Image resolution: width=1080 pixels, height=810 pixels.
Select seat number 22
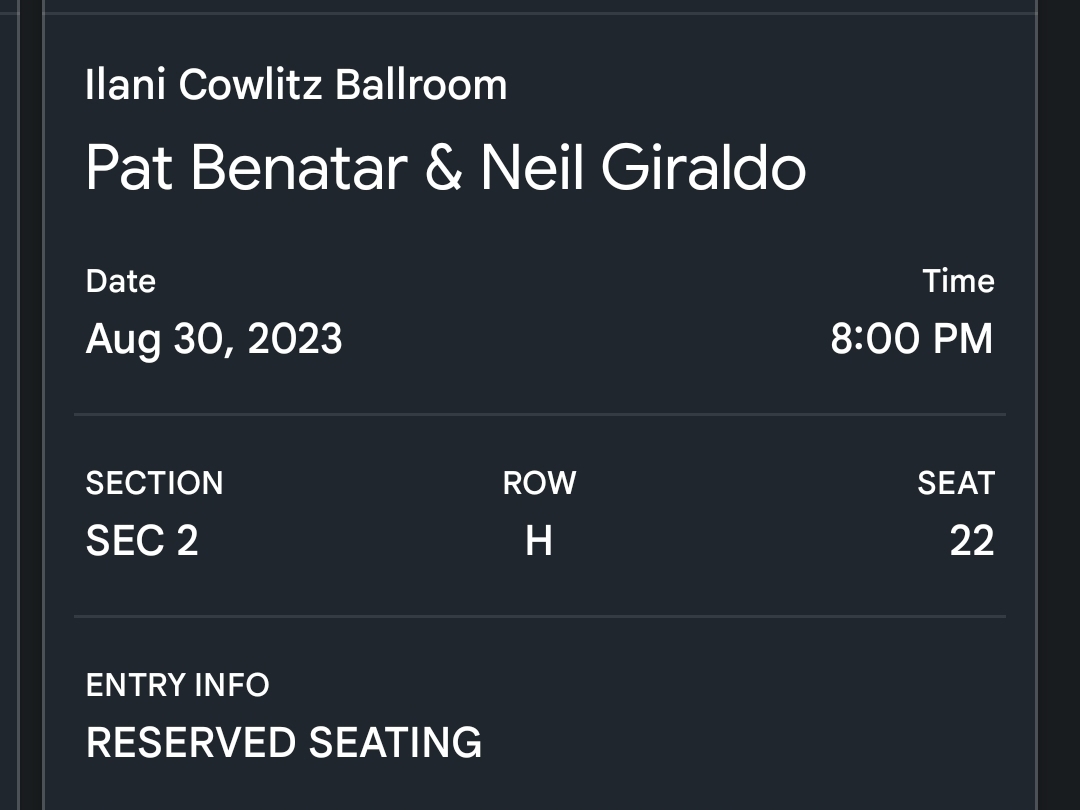pos(972,541)
